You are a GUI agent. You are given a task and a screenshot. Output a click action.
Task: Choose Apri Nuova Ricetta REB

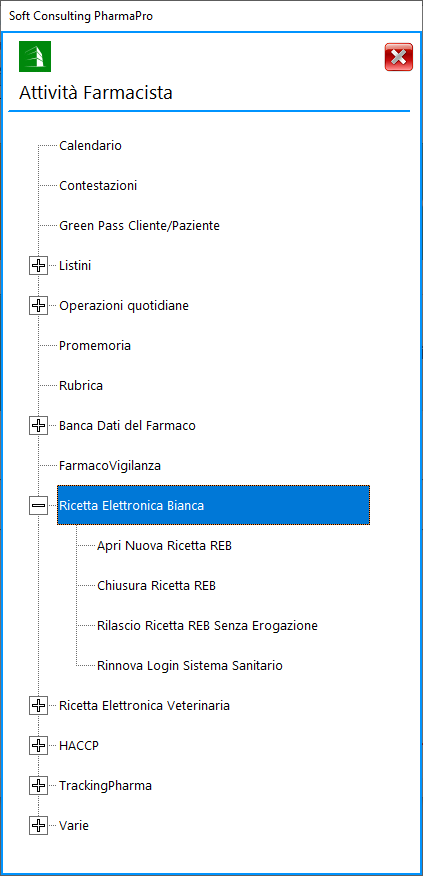[164, 546]
